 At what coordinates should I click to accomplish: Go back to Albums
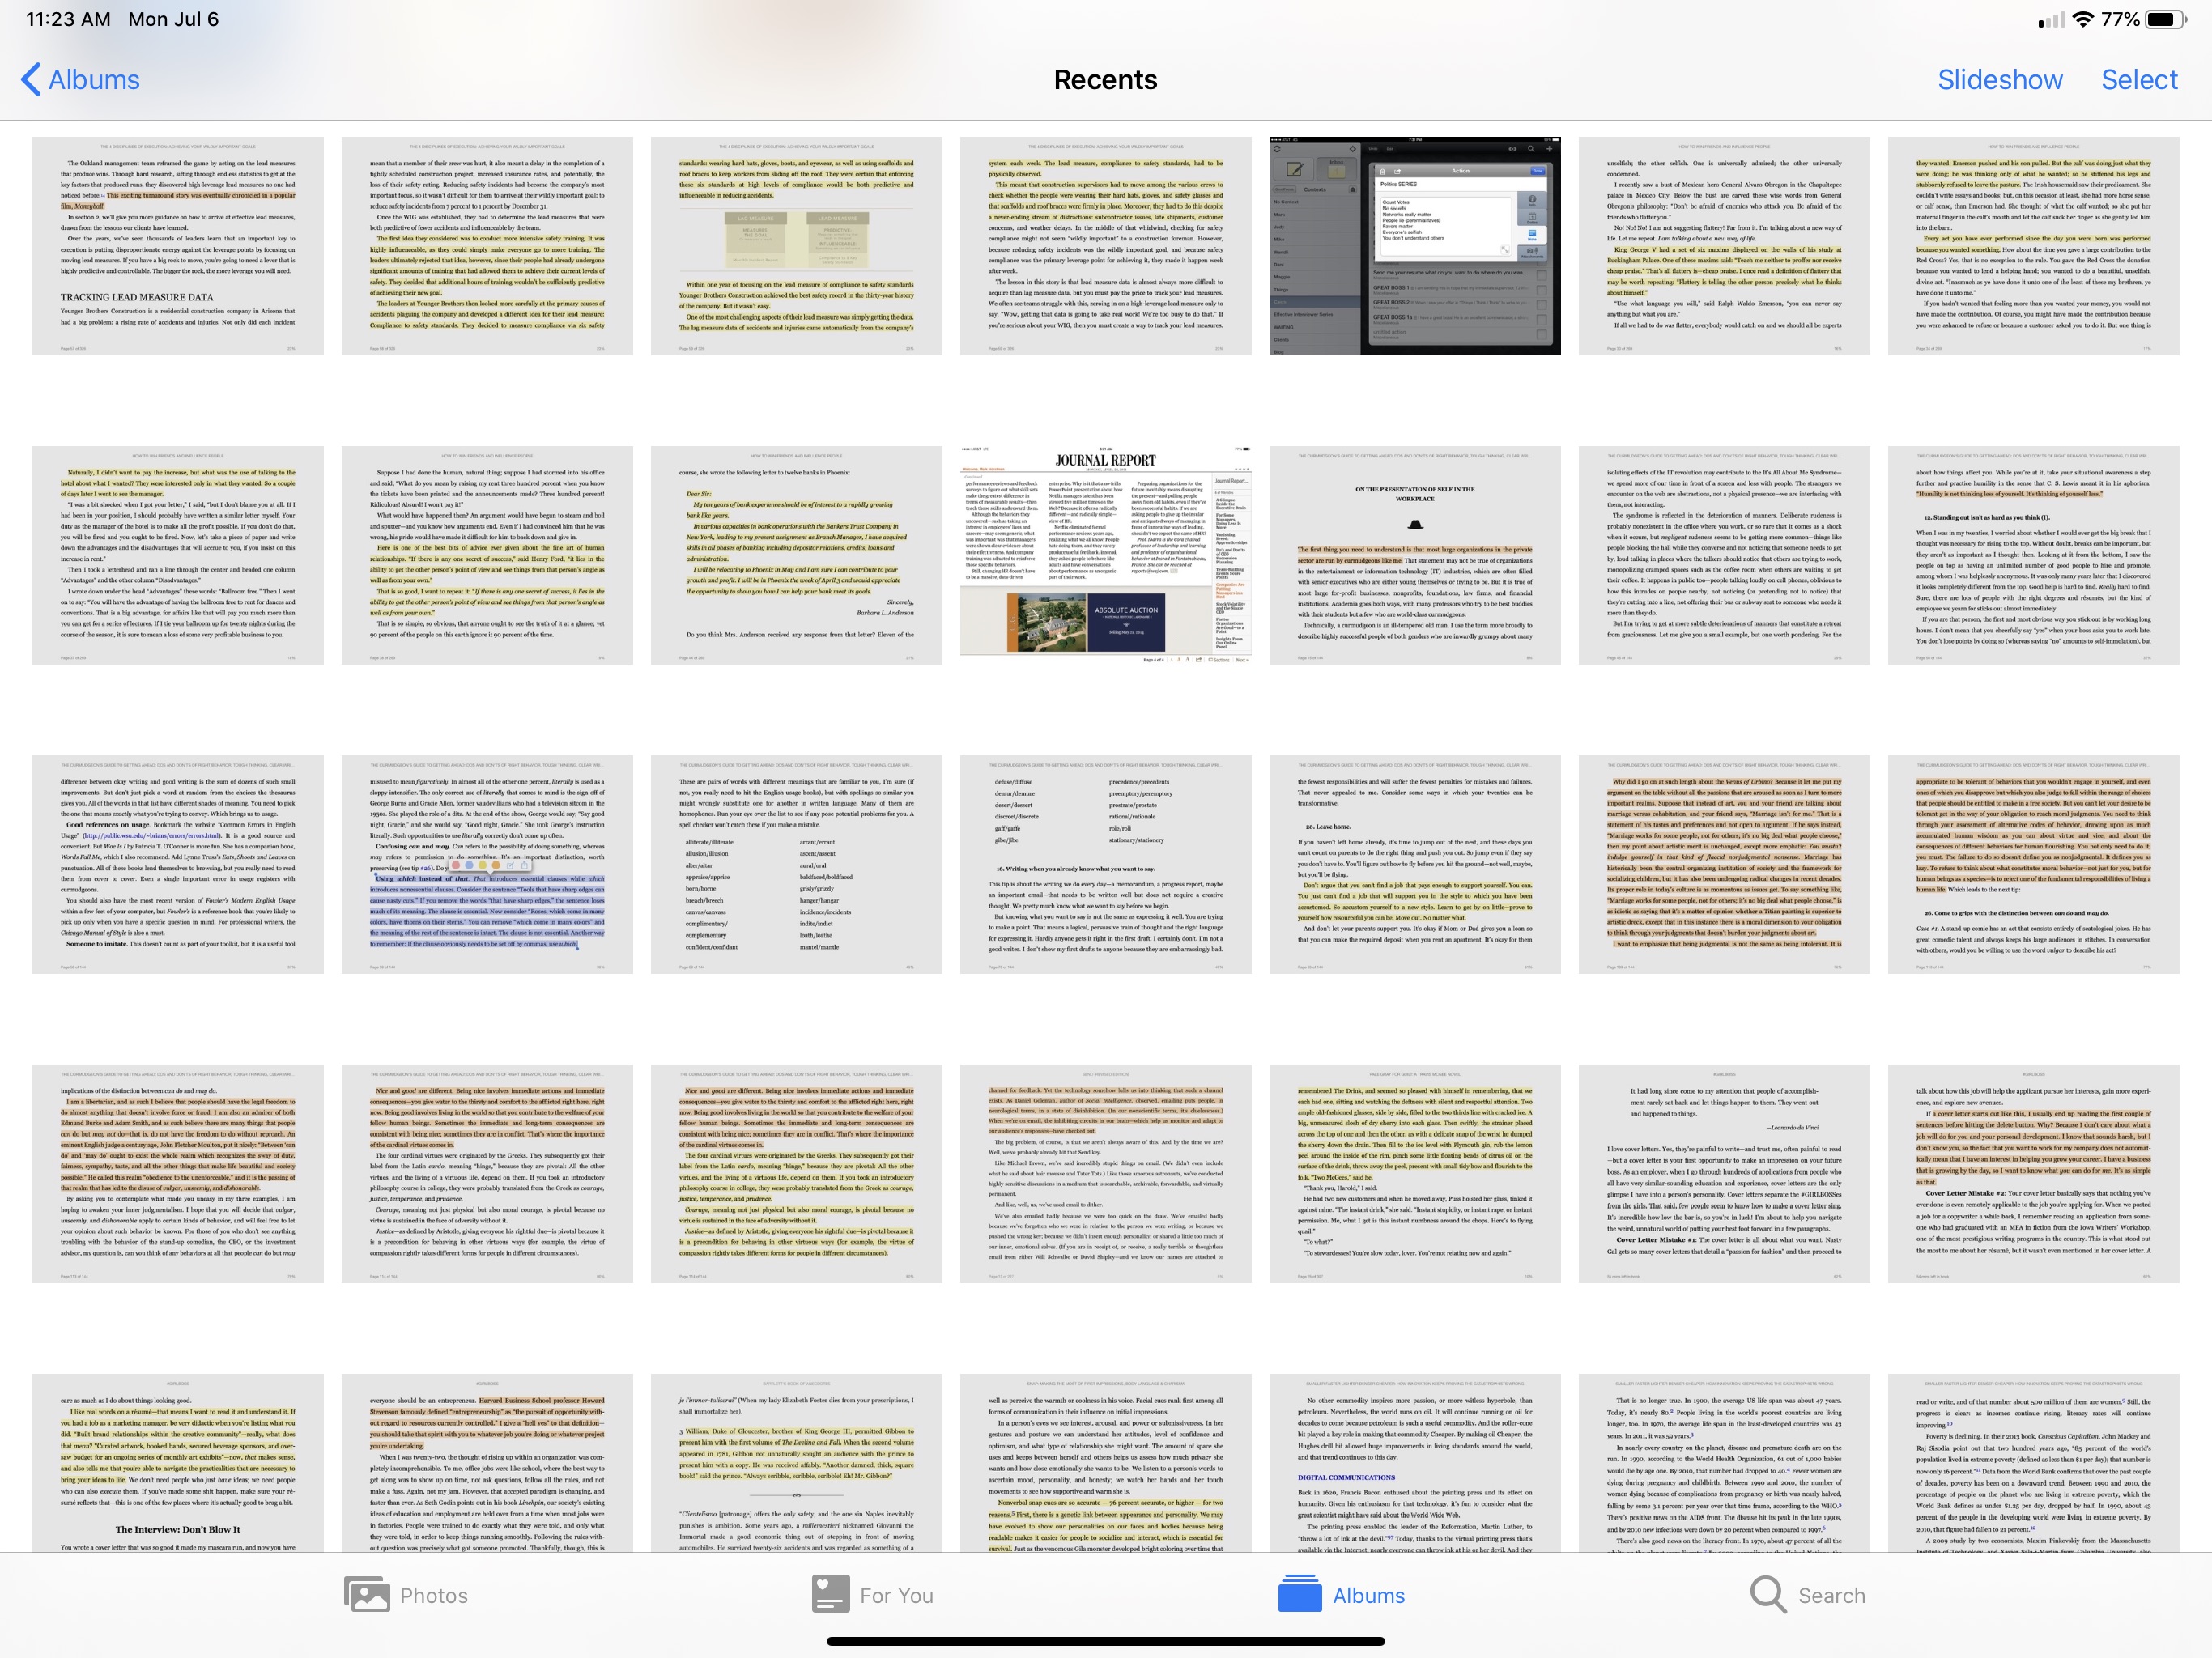tap(94, 80)
